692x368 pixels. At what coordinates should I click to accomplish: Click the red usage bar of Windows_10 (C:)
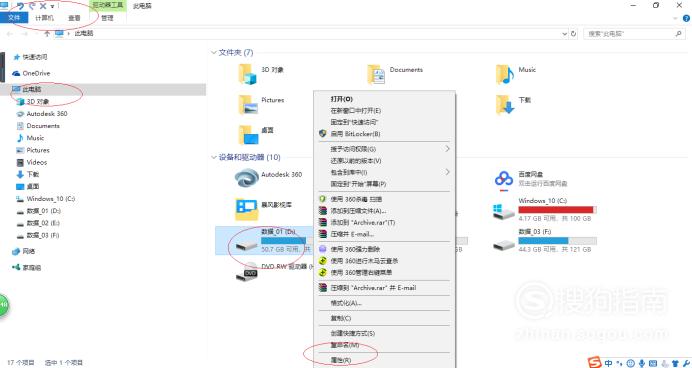(557, 210)
